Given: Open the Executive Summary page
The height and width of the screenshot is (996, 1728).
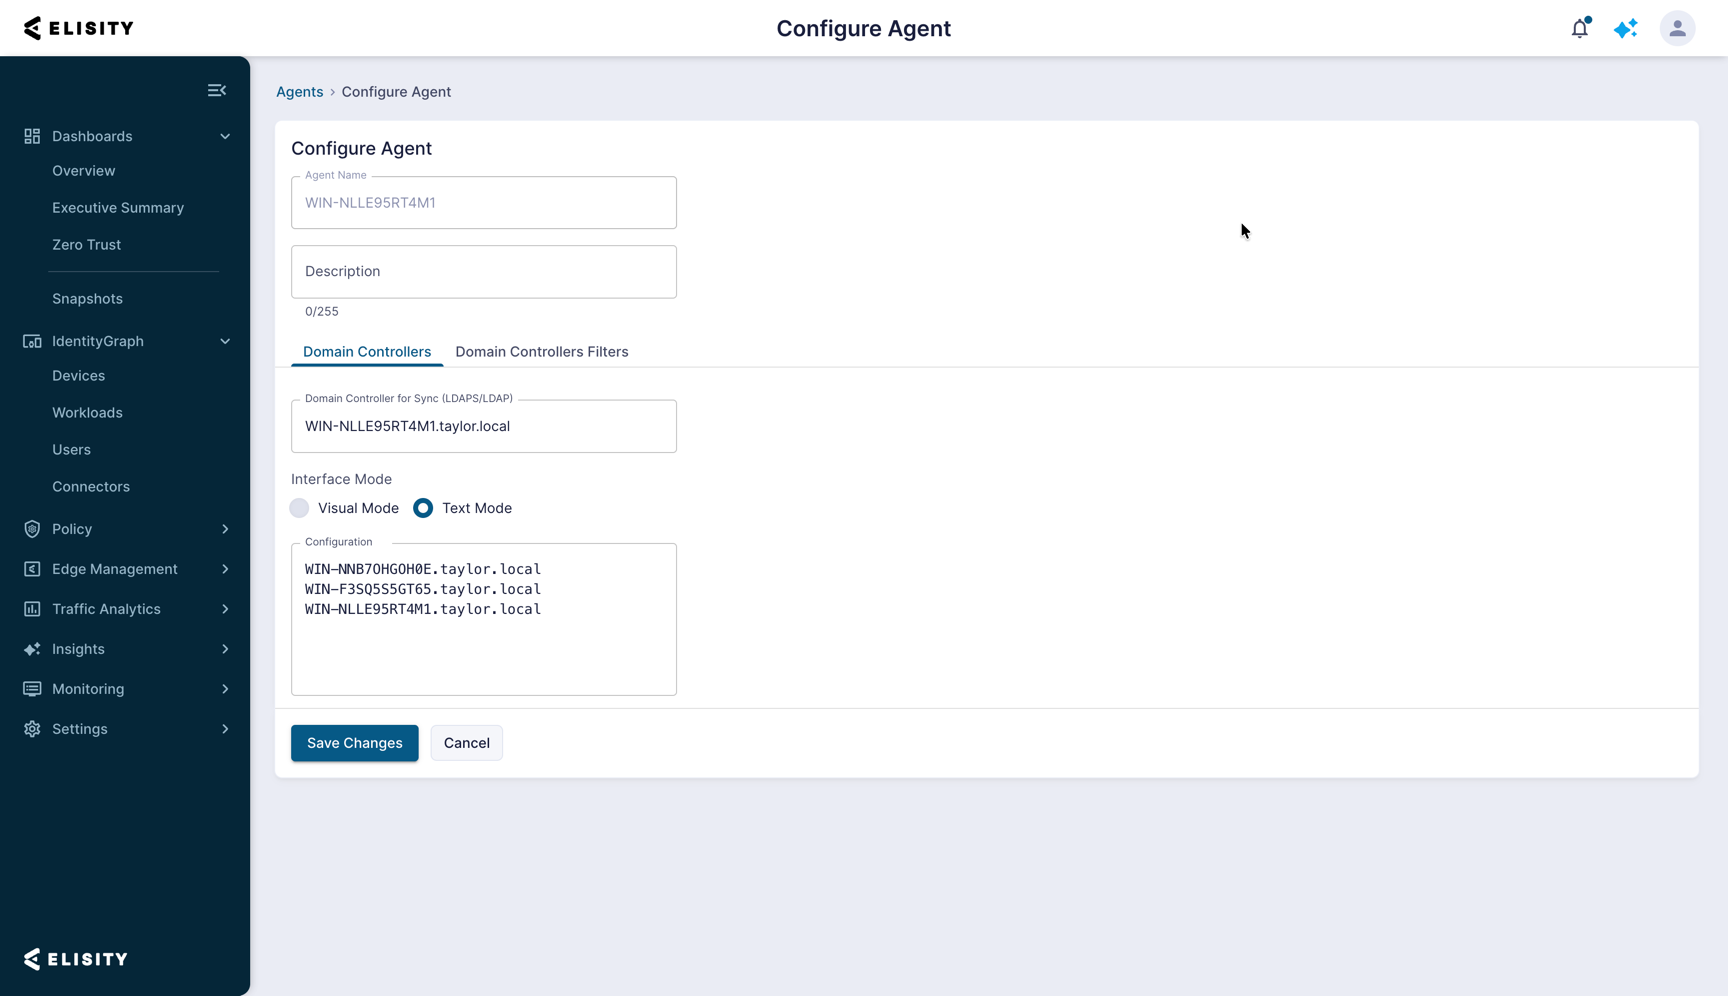Looking at the screenshot, I should point(118,208).
